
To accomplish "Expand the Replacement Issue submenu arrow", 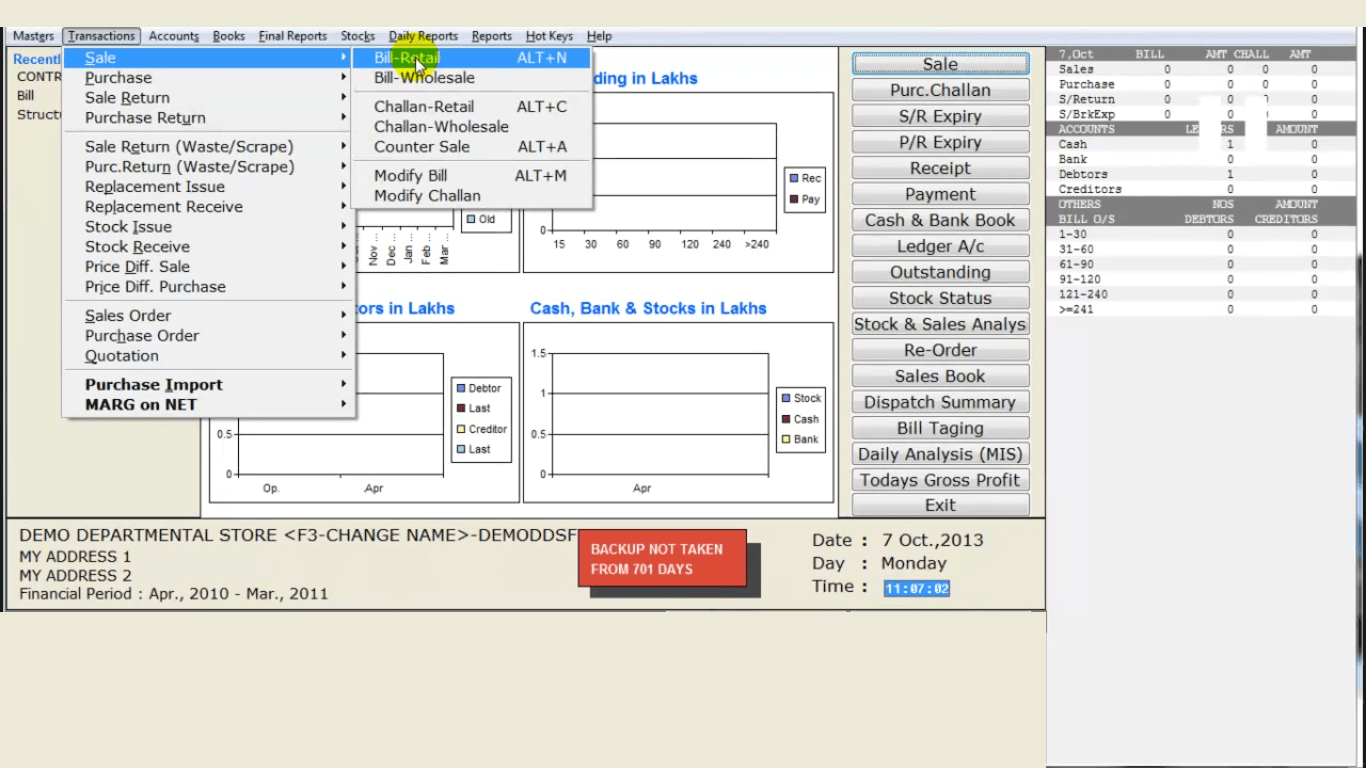I will (343, 187).
